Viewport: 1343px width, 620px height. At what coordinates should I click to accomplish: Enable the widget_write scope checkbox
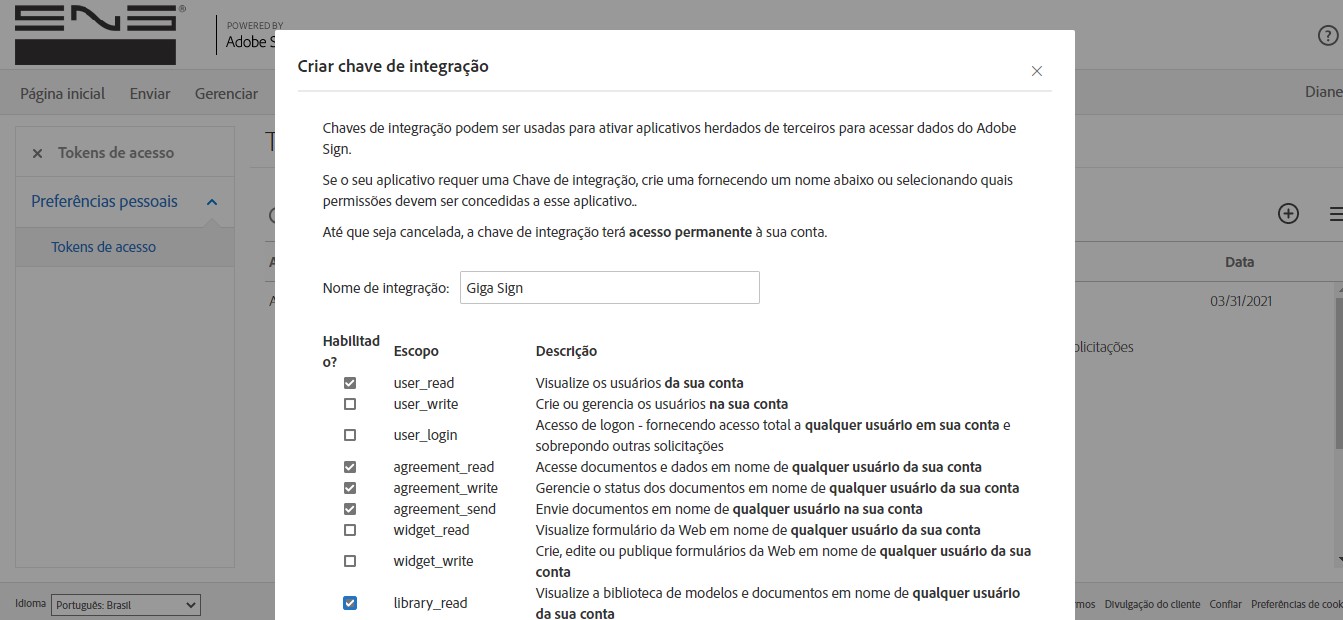pos(350,561)
